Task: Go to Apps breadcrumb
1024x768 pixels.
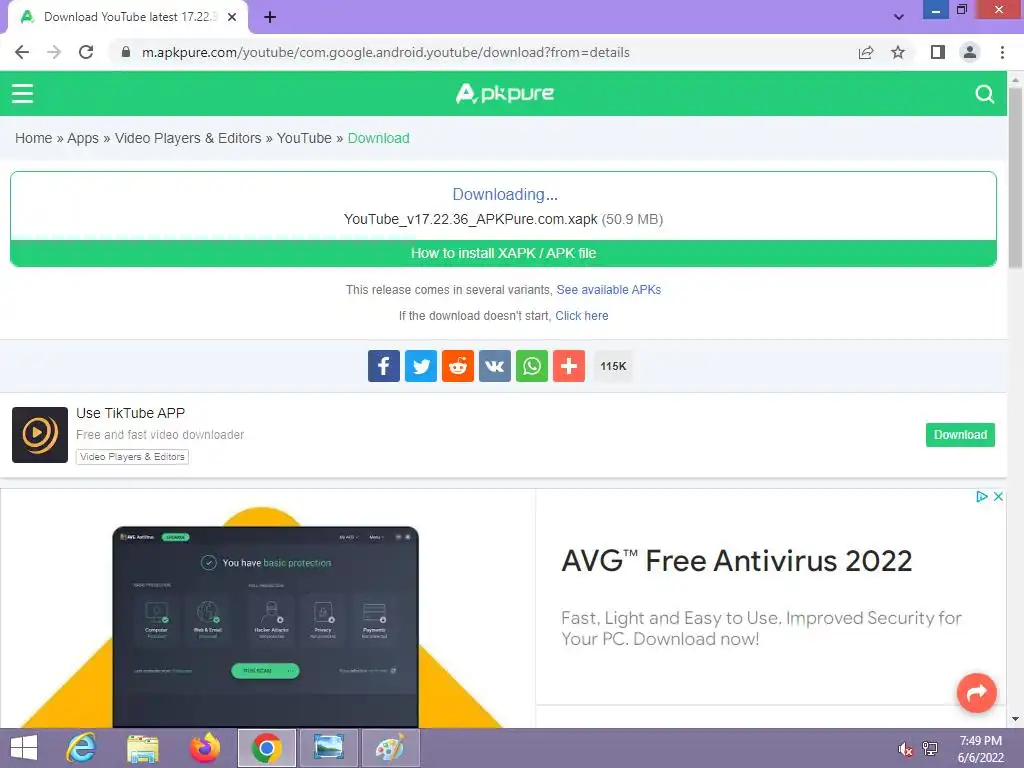Action: click(x=83, y=138)
